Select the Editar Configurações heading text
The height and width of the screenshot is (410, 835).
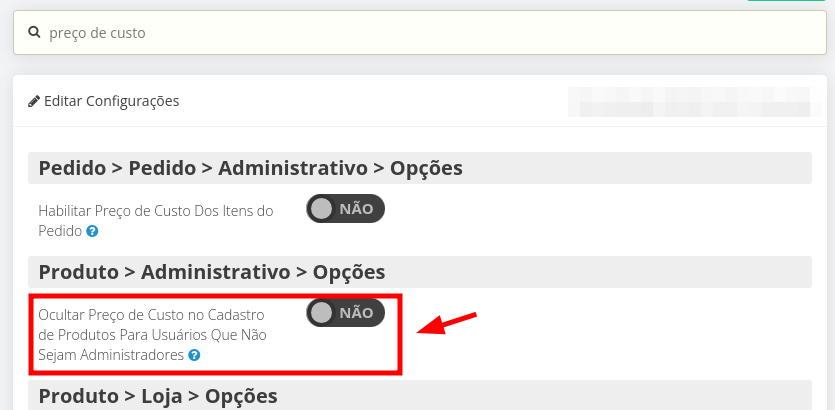point(111,101)
